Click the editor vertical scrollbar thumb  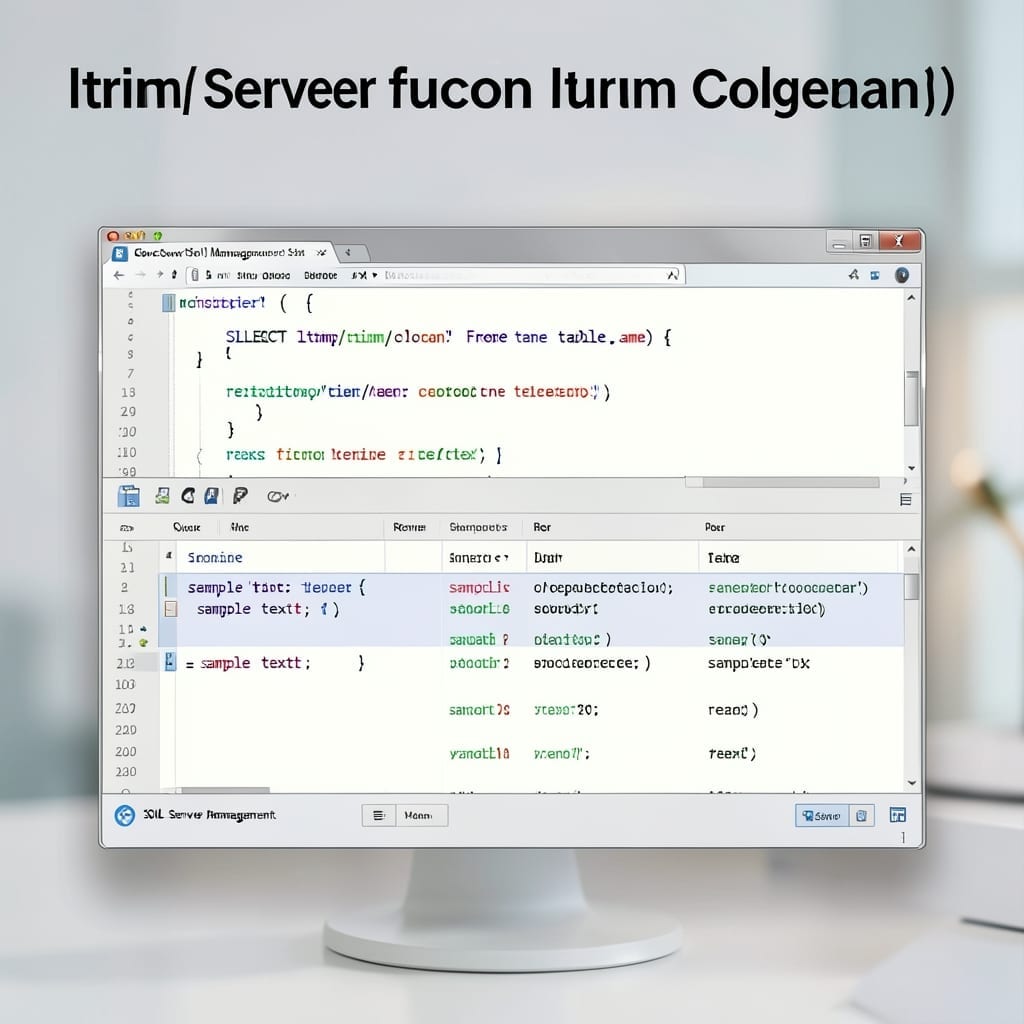pyautogui.click(x=912, y=398)
